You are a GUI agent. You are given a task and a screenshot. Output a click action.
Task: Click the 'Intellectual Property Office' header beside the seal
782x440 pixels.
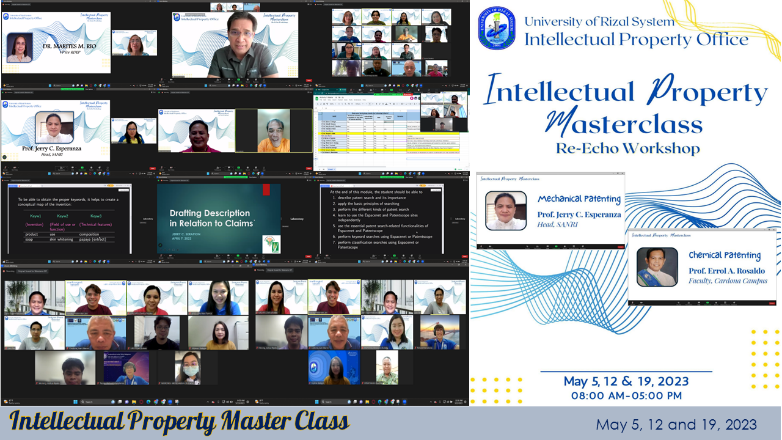click(636, 39)
